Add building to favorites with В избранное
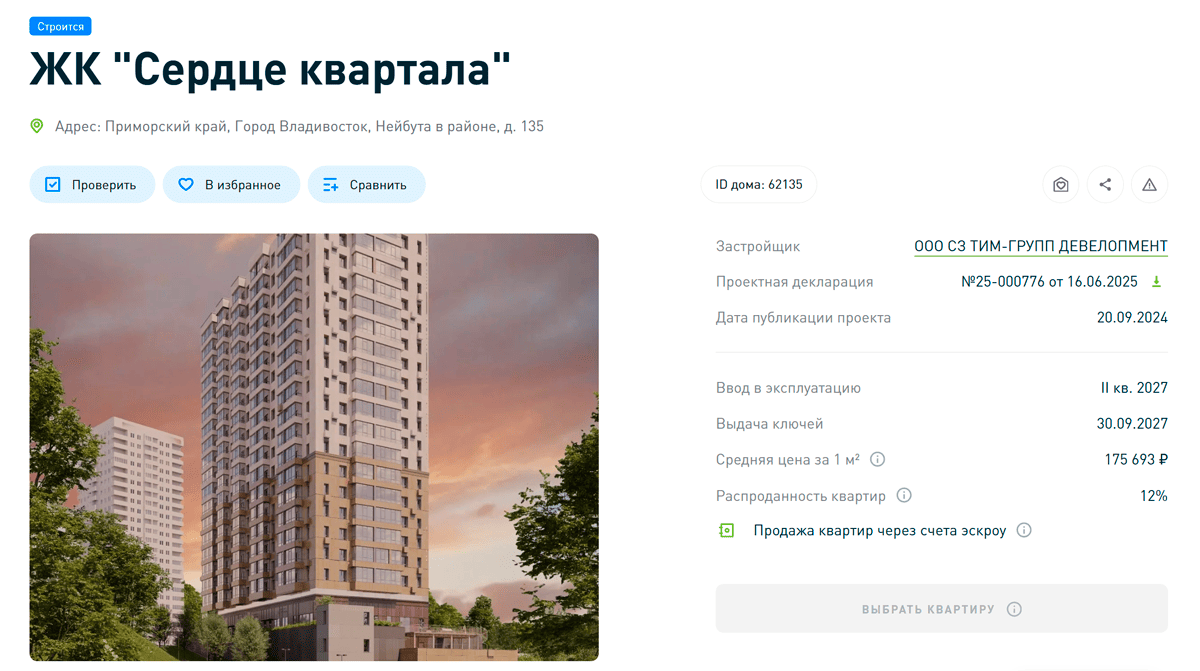Viewport: 1200px width, 671px height. coord(231,185)
